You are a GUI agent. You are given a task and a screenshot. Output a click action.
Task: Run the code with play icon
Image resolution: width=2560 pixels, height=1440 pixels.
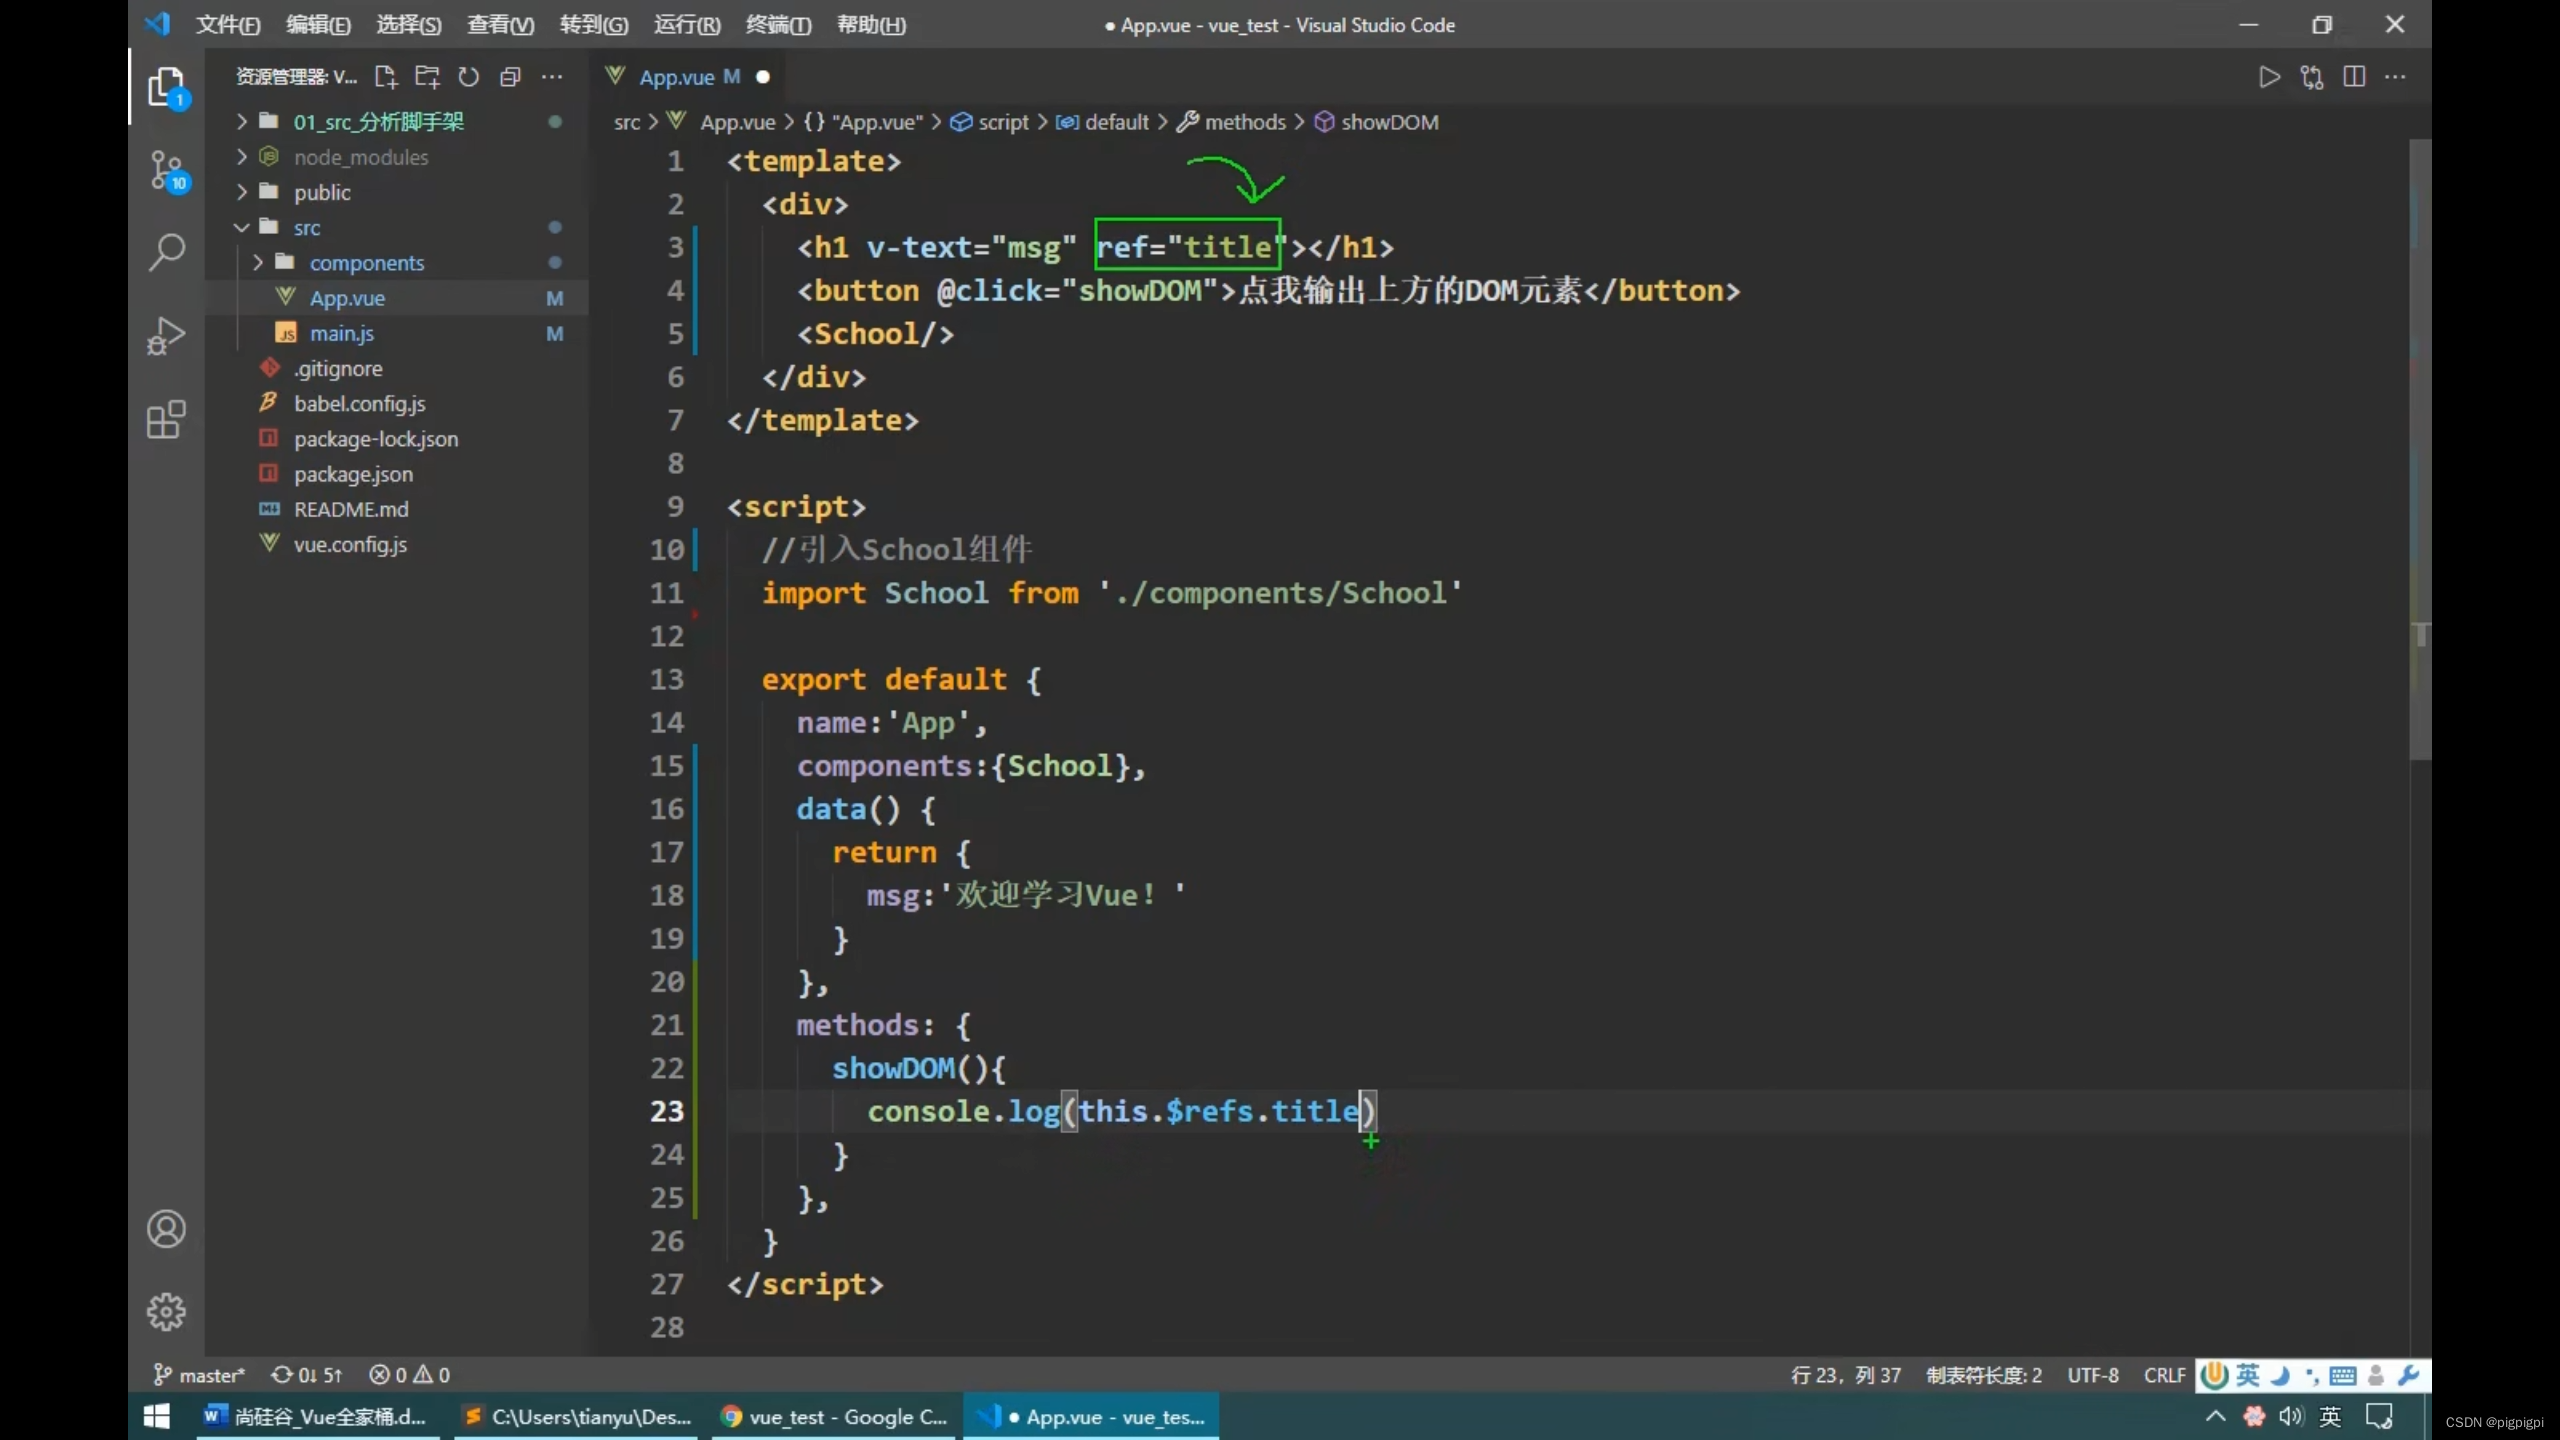[x=2270, y=77]
